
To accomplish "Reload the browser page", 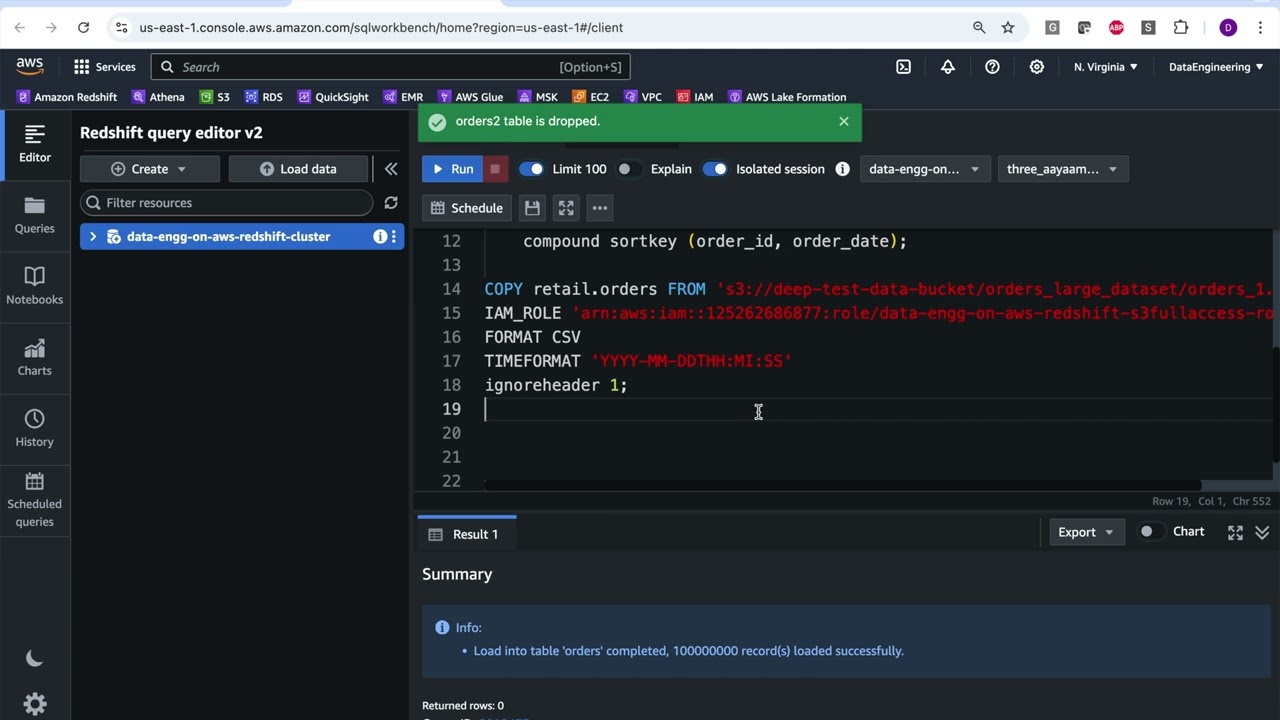I will (x=84, y=28).
